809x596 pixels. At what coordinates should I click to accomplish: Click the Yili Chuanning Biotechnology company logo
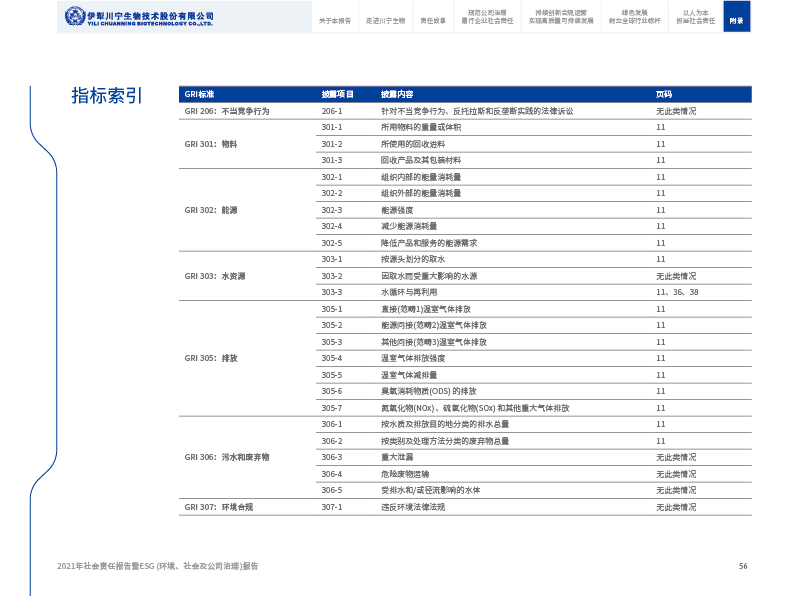coord(138,17)
